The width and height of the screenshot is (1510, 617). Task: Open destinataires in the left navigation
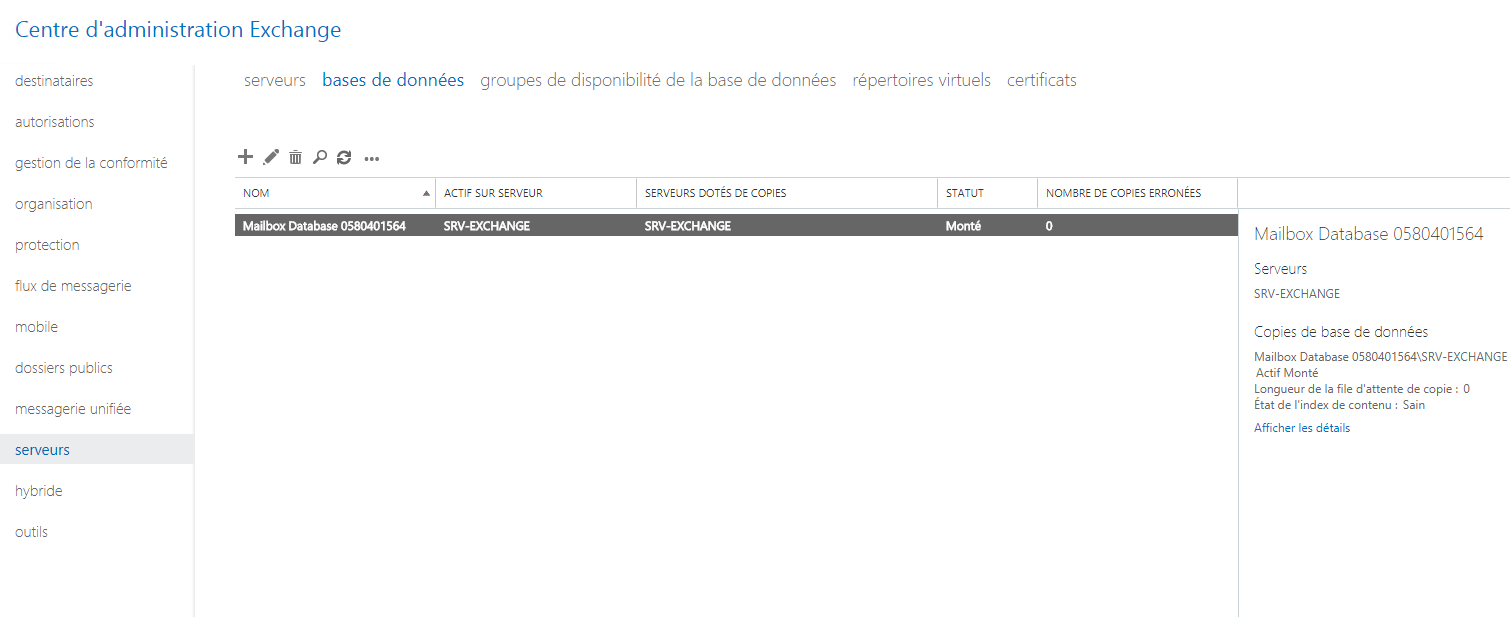54,81
